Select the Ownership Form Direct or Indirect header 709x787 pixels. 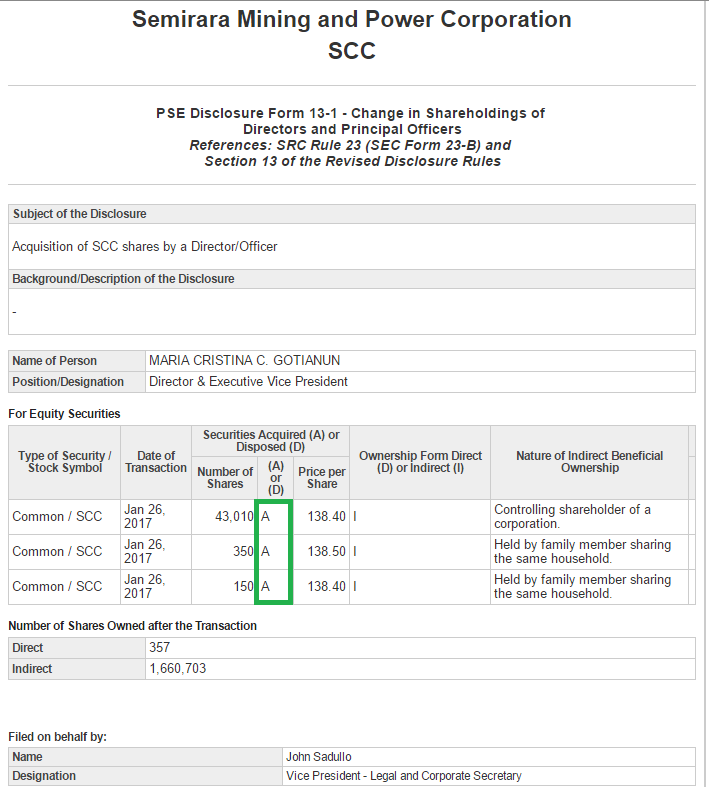click(x=420, y=462)
